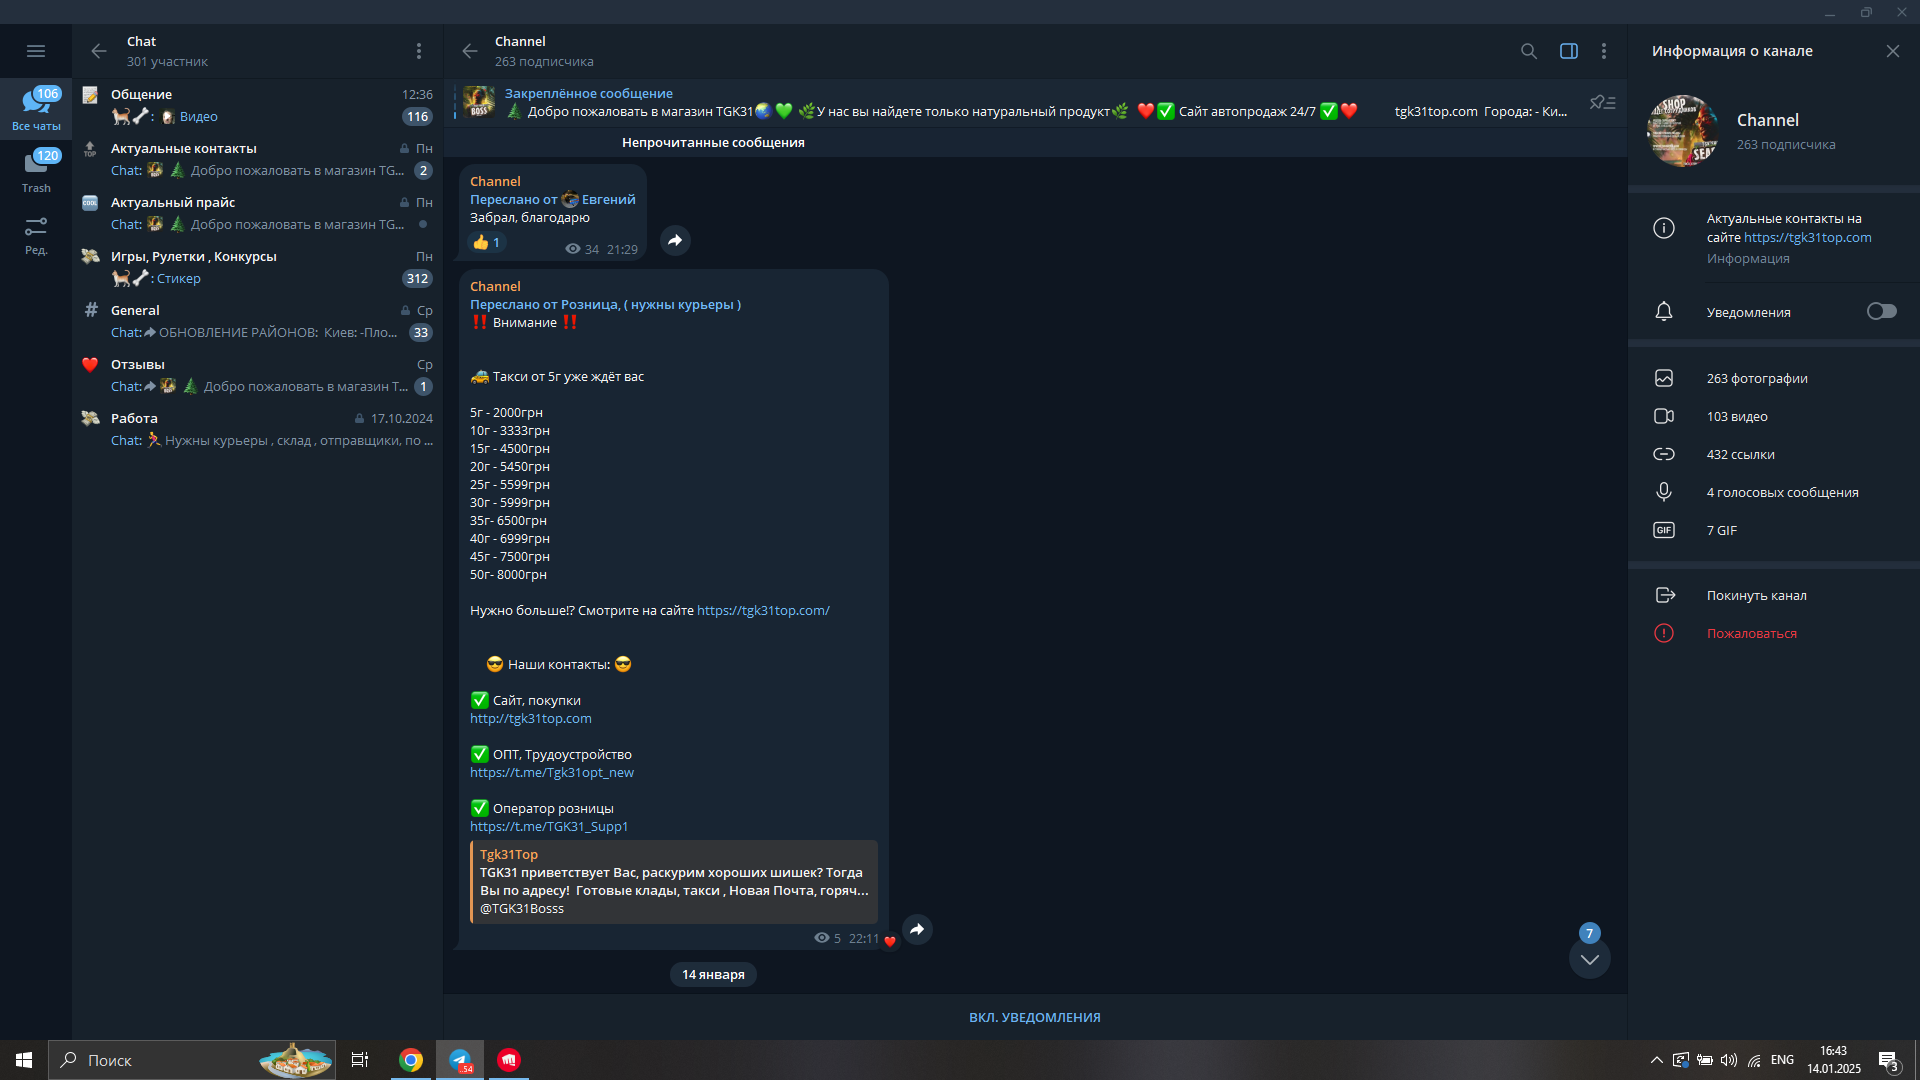Open Windows Task View

[x=360, y=1060]
